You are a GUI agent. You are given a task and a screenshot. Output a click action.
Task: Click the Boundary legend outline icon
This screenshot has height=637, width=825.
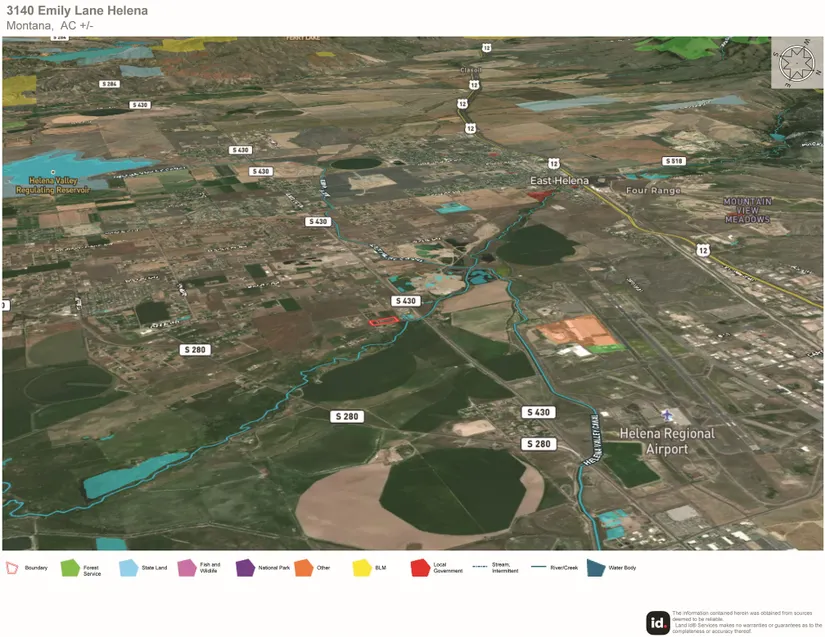(x=13, y=568)
